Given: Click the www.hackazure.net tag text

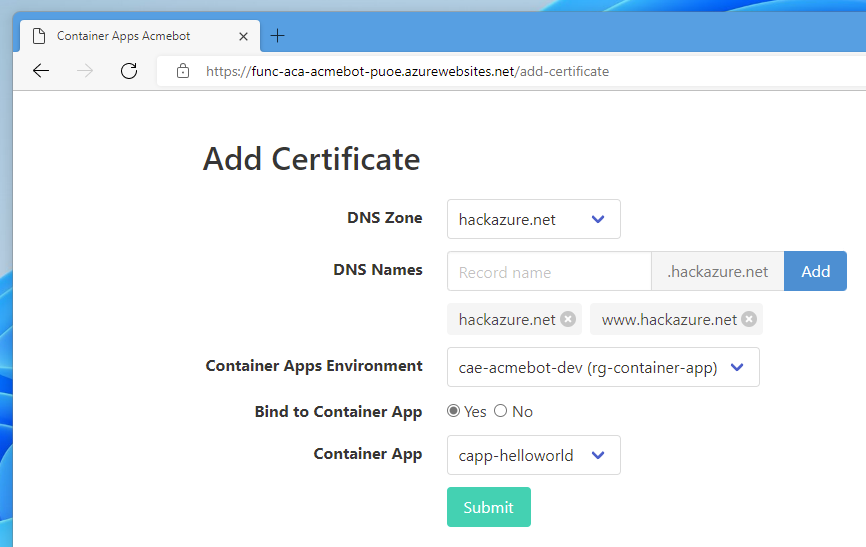Looking at the screenshot, I should pyautogui.click(x=669, y=319).
